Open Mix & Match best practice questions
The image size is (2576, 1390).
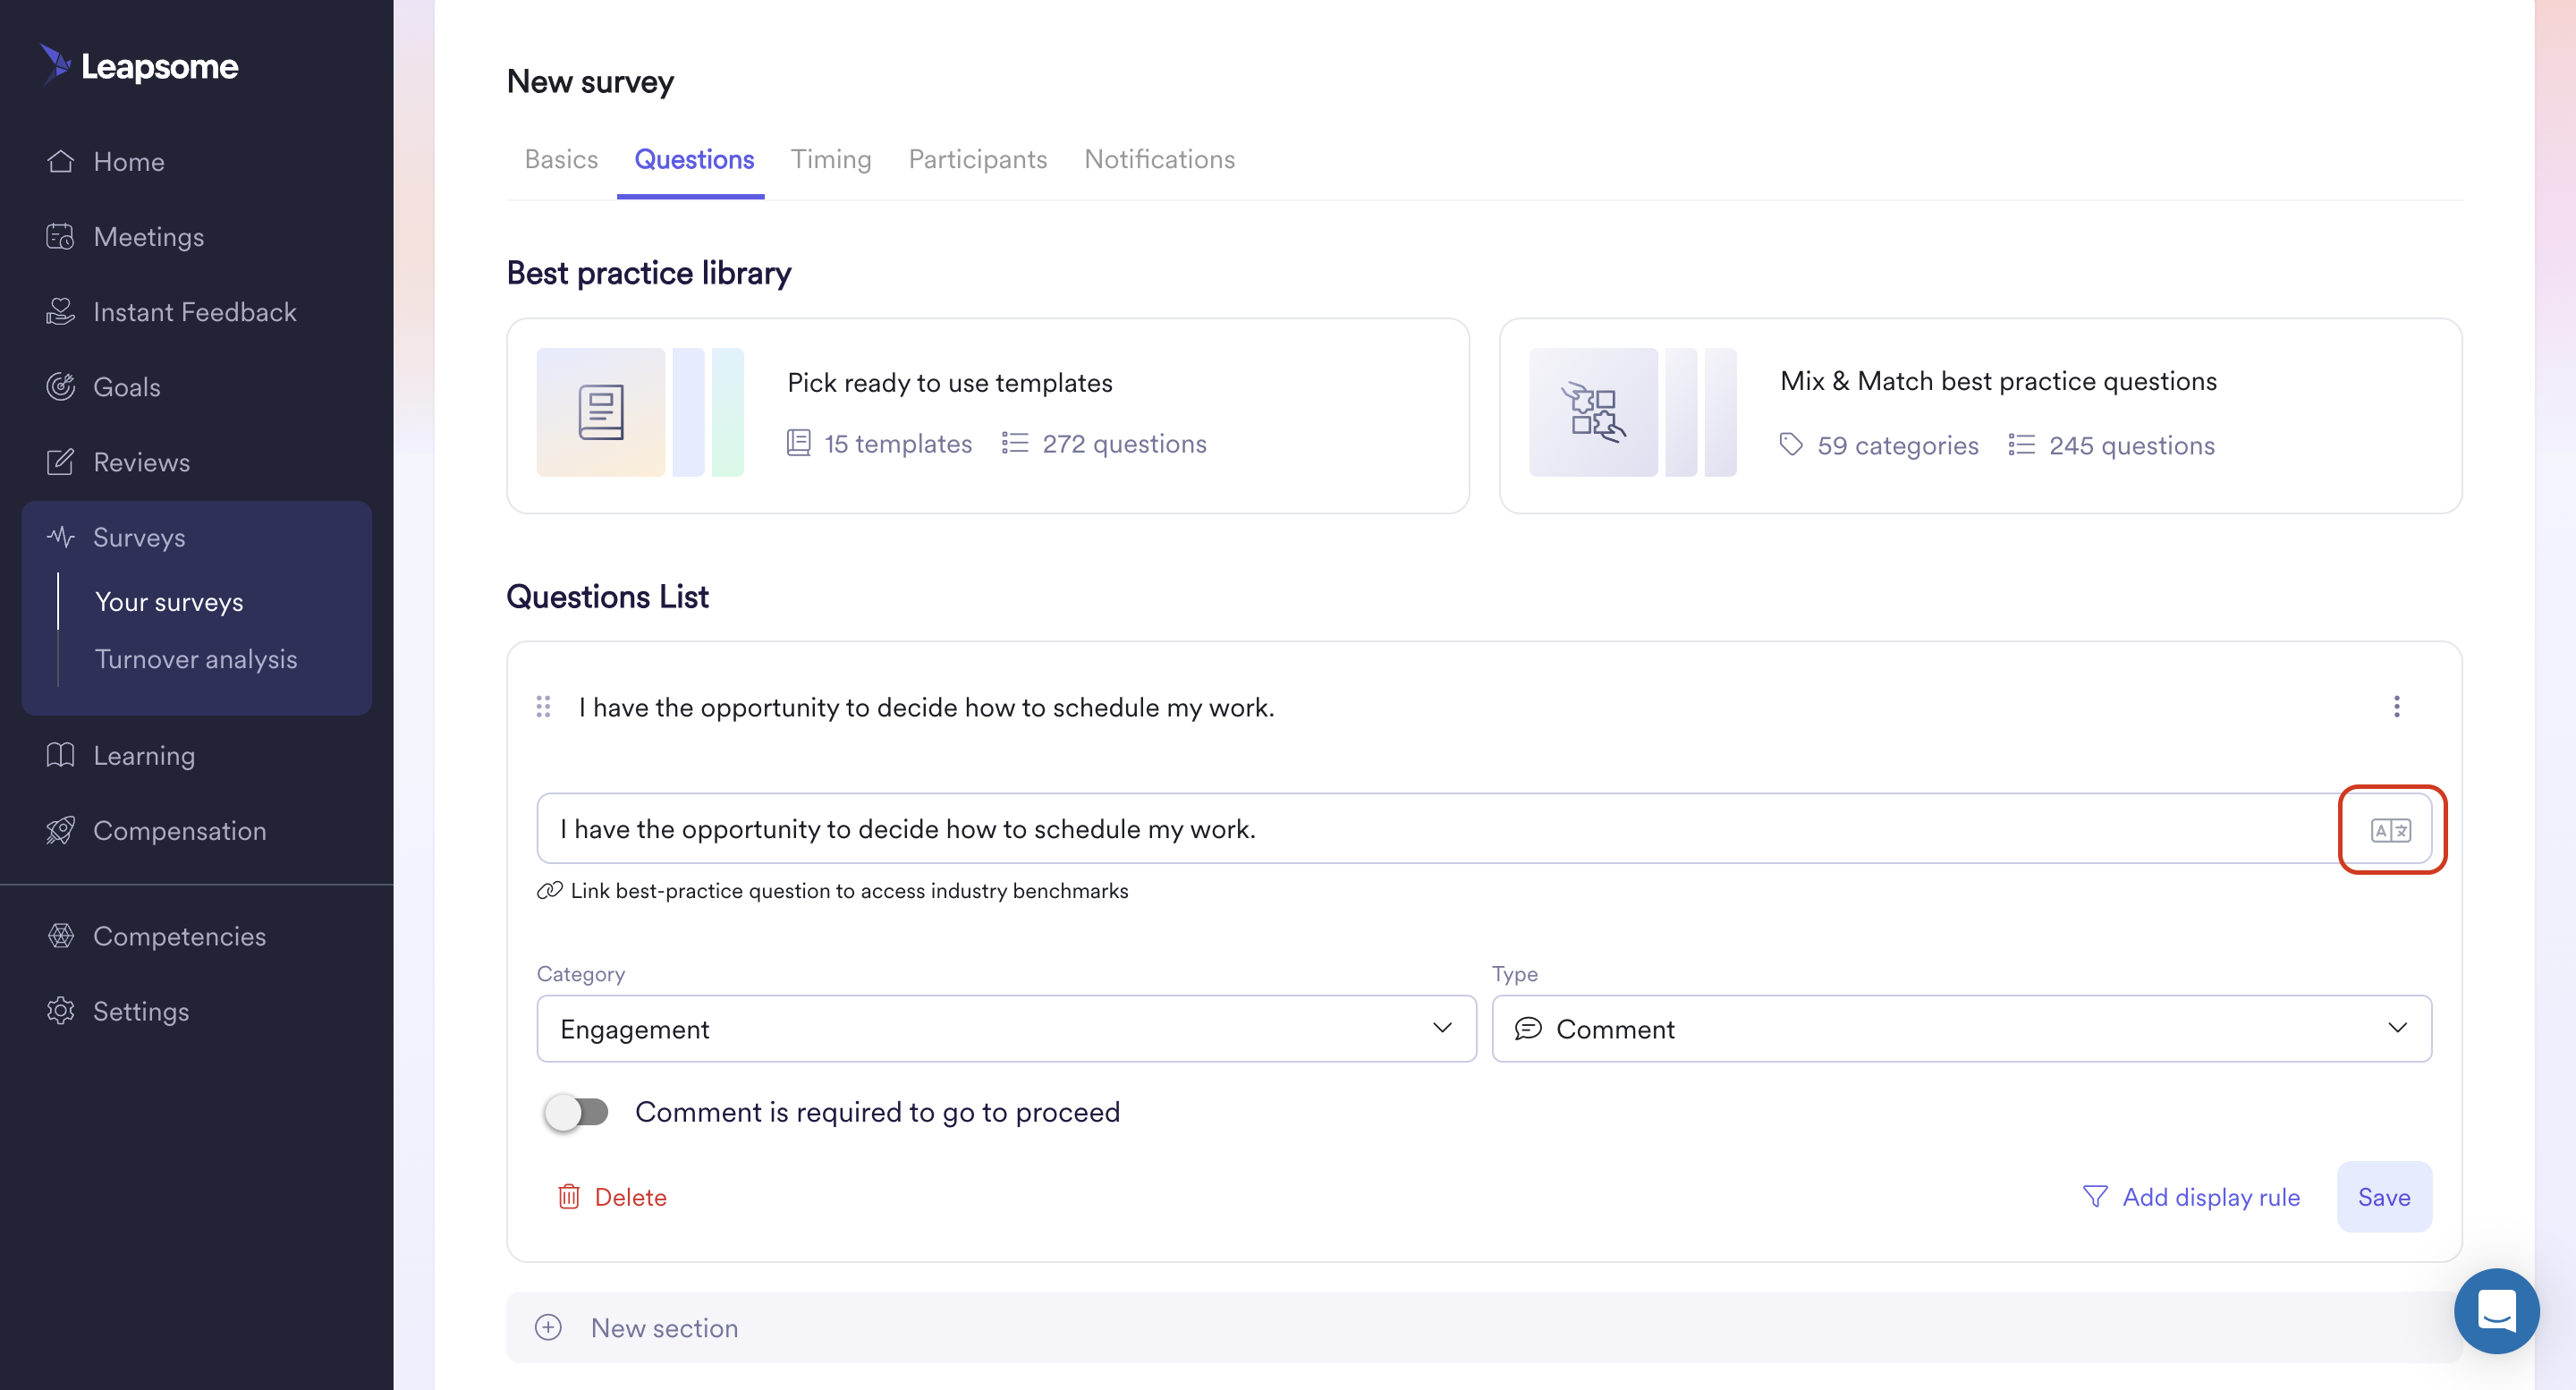1980,415
